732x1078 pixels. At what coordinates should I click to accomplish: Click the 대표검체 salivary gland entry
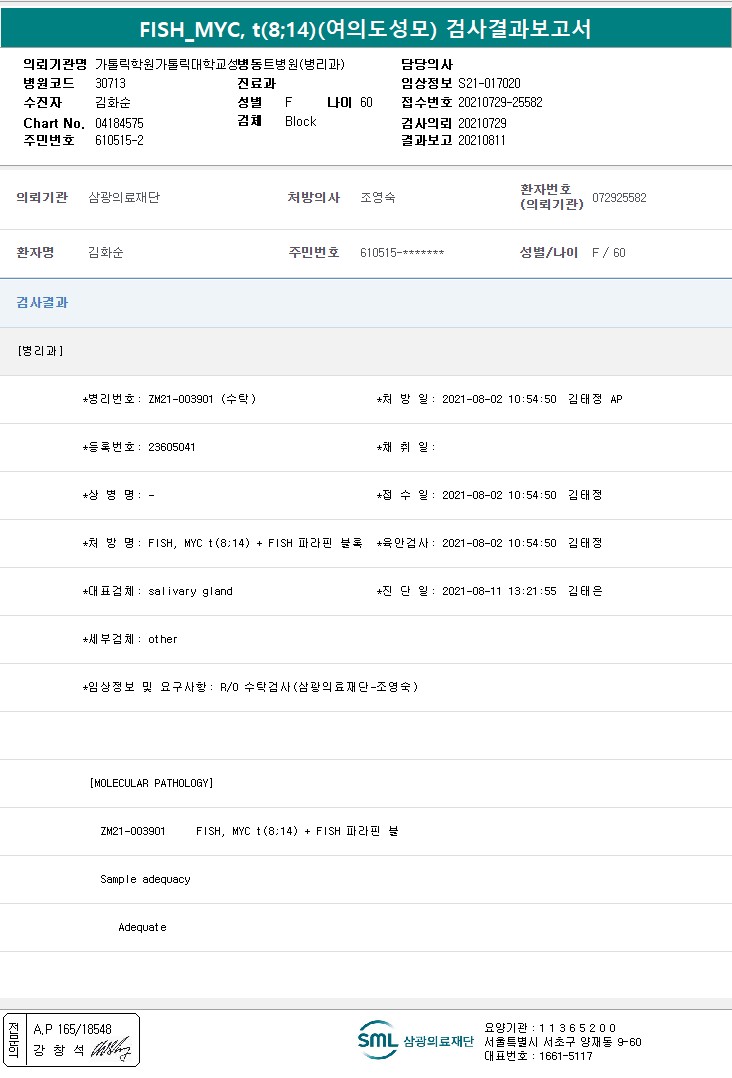[190, 591]
